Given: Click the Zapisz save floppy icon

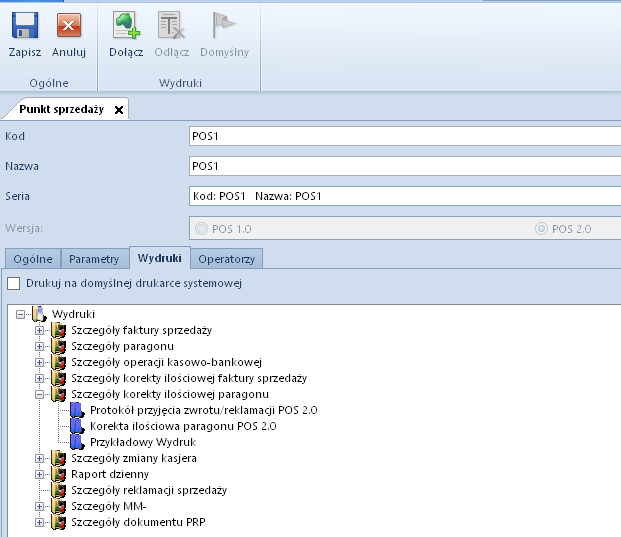Looking at the screenshot, I should [x=25, y=25].
